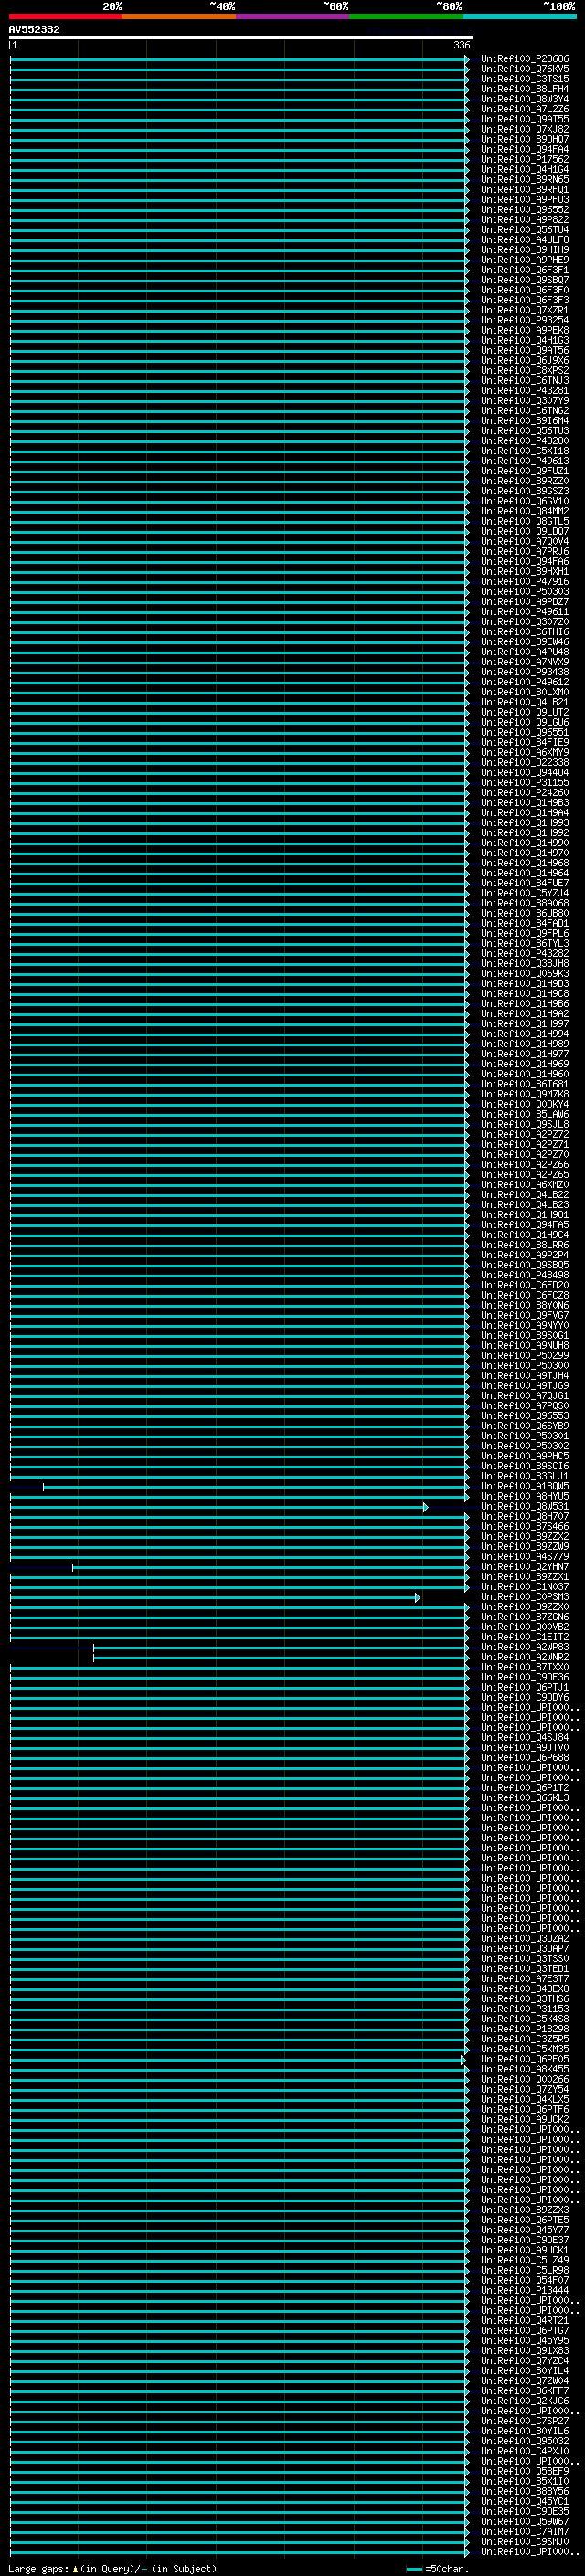Open hit UniRef100_Q96552
The image size is (585, 2576).
point(525,209)
